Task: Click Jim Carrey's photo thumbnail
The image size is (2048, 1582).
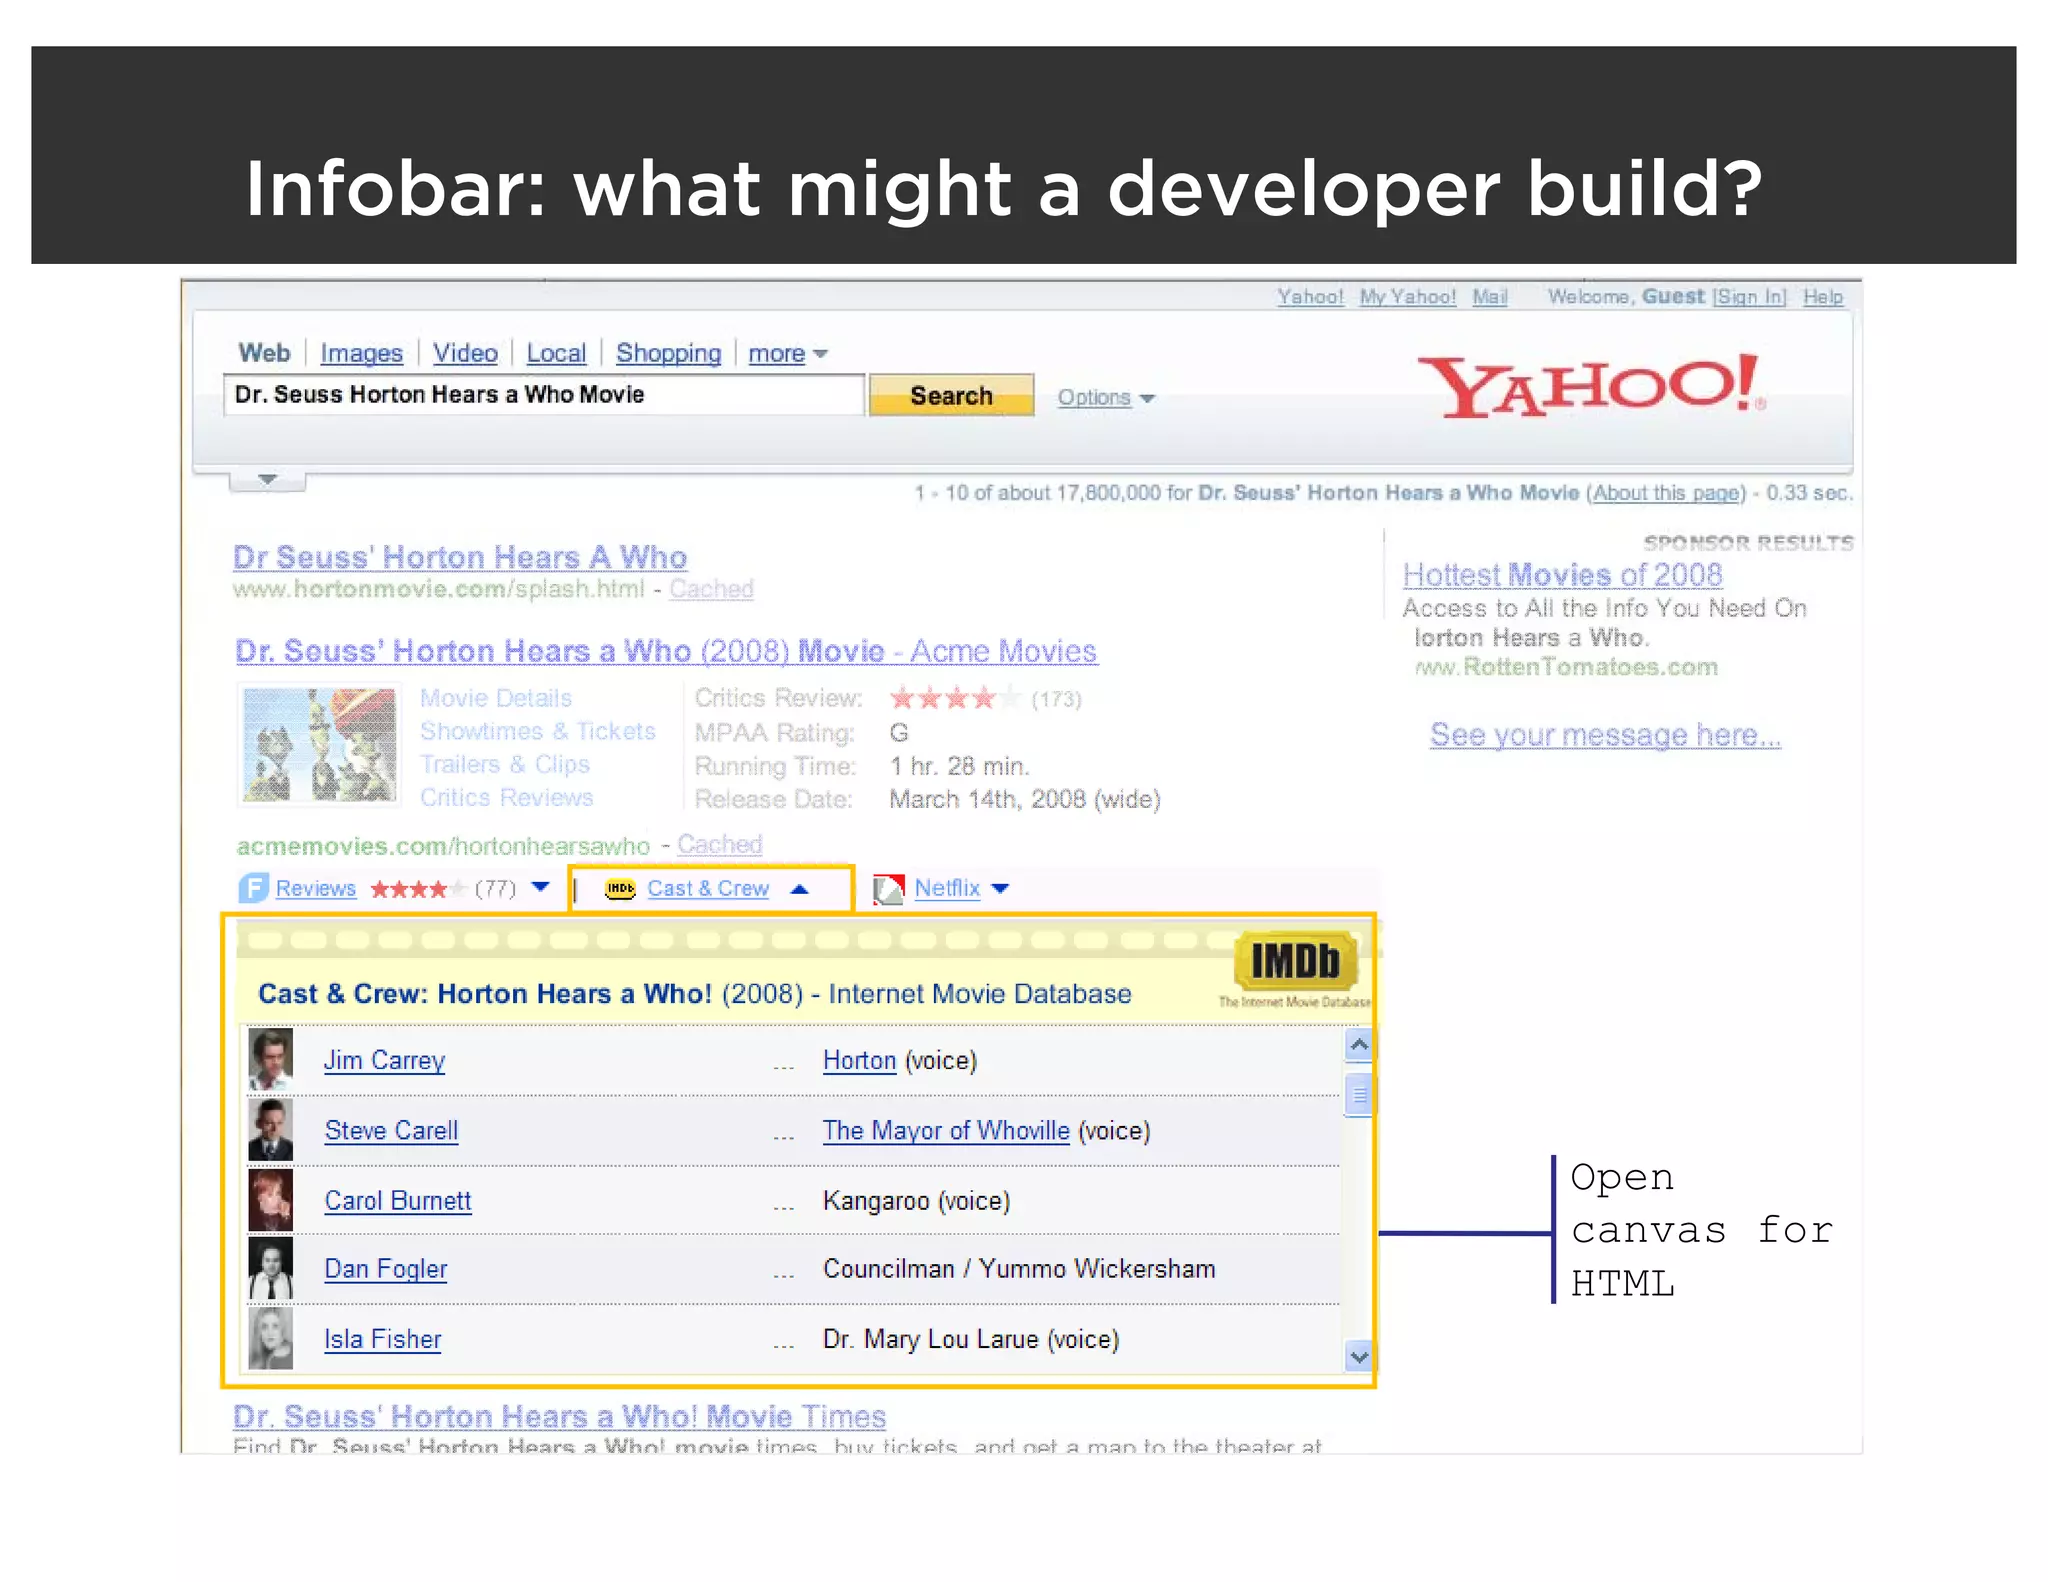Action: [270, 1059]
